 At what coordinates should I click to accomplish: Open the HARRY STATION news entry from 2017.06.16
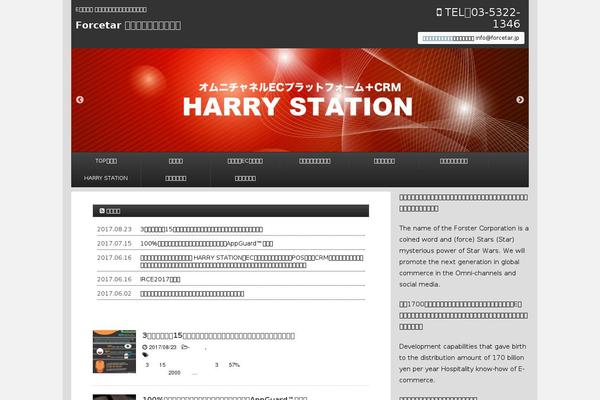click(252, 261)
